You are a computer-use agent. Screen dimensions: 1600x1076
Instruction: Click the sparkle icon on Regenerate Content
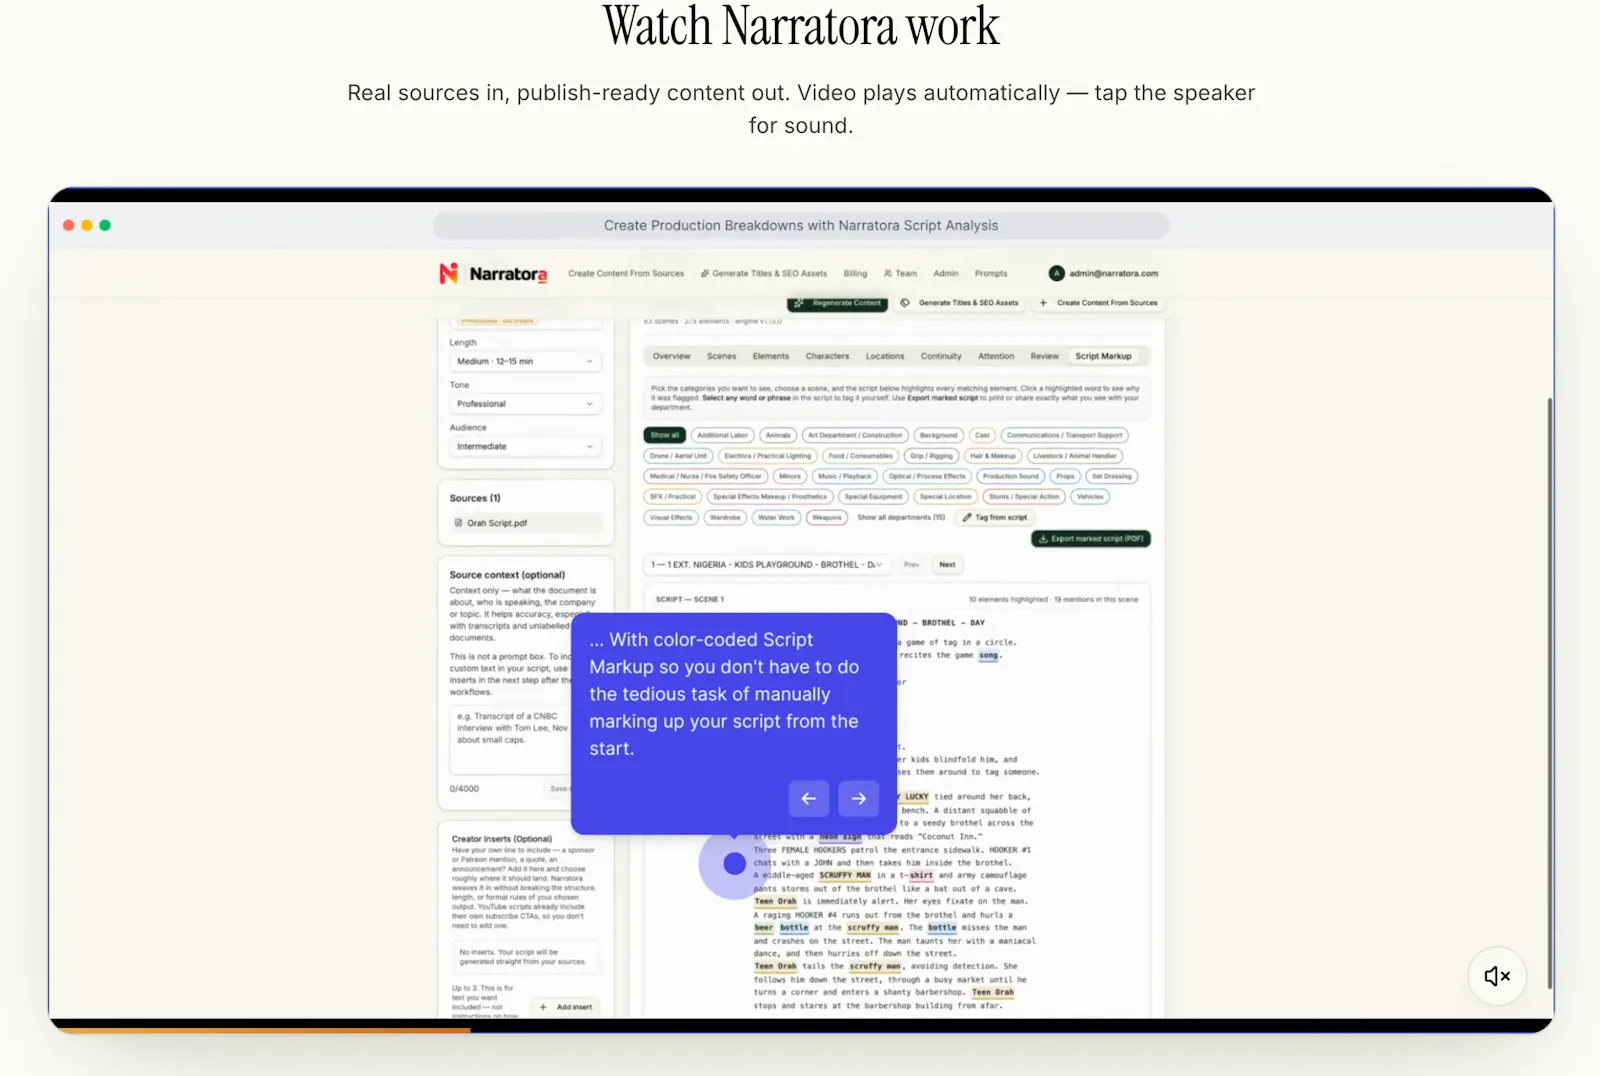(798, 302)
